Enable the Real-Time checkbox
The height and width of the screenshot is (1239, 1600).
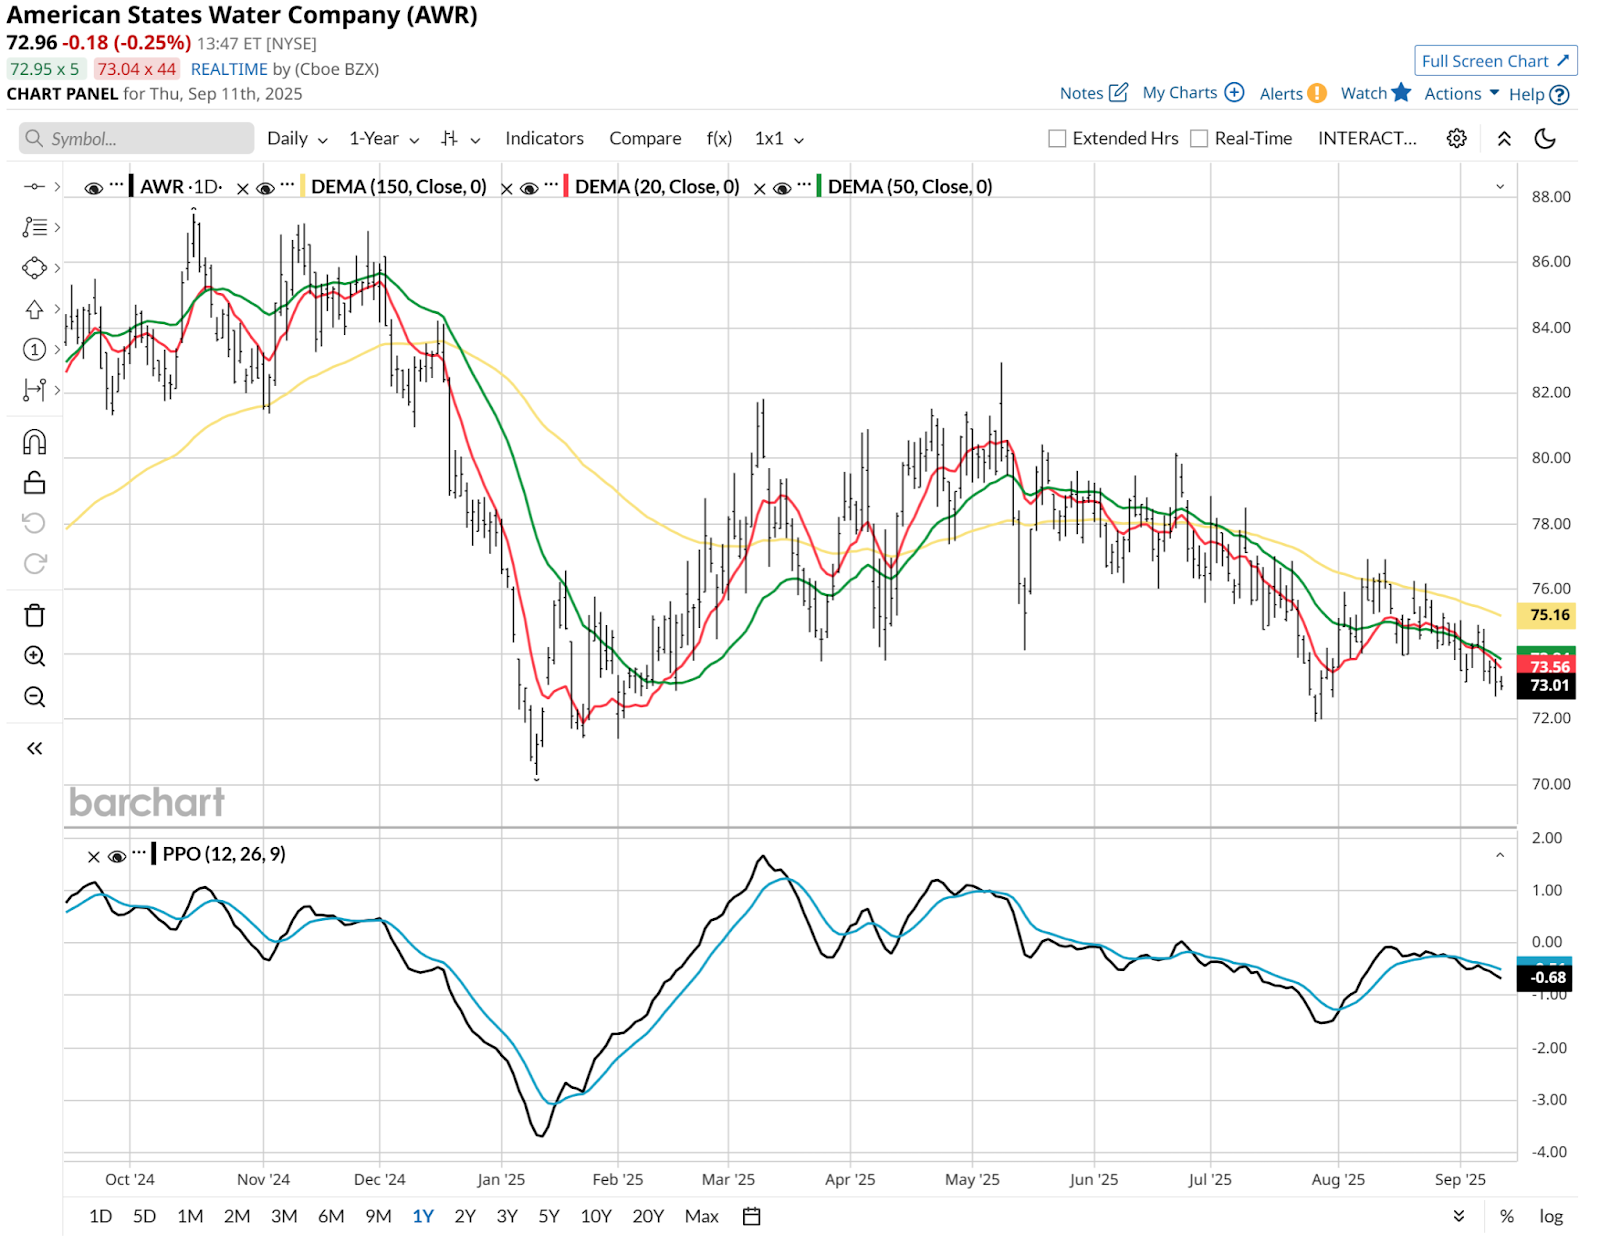(1199, 139)
